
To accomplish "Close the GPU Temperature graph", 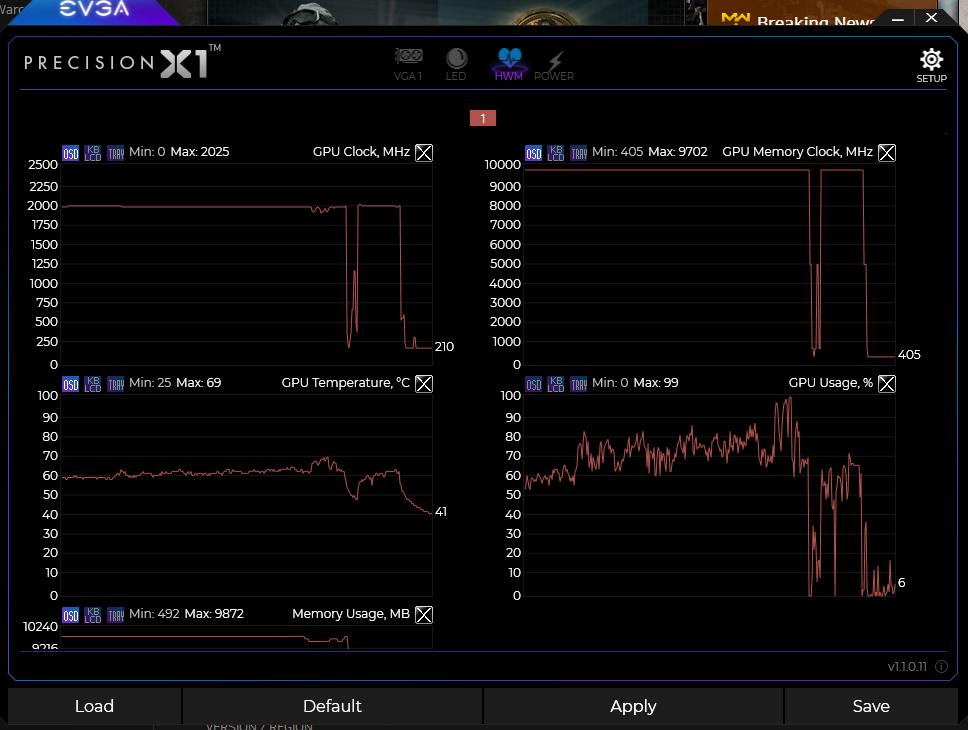I will coord(424,384).
